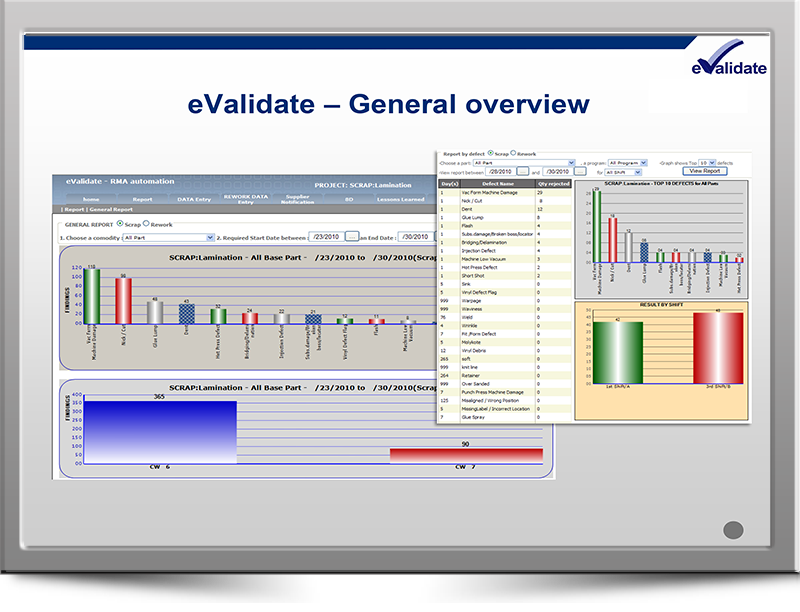Click 'Waviness' row in defect table
The width and height of the screenshot is (800, 612).
click(505, 309)
